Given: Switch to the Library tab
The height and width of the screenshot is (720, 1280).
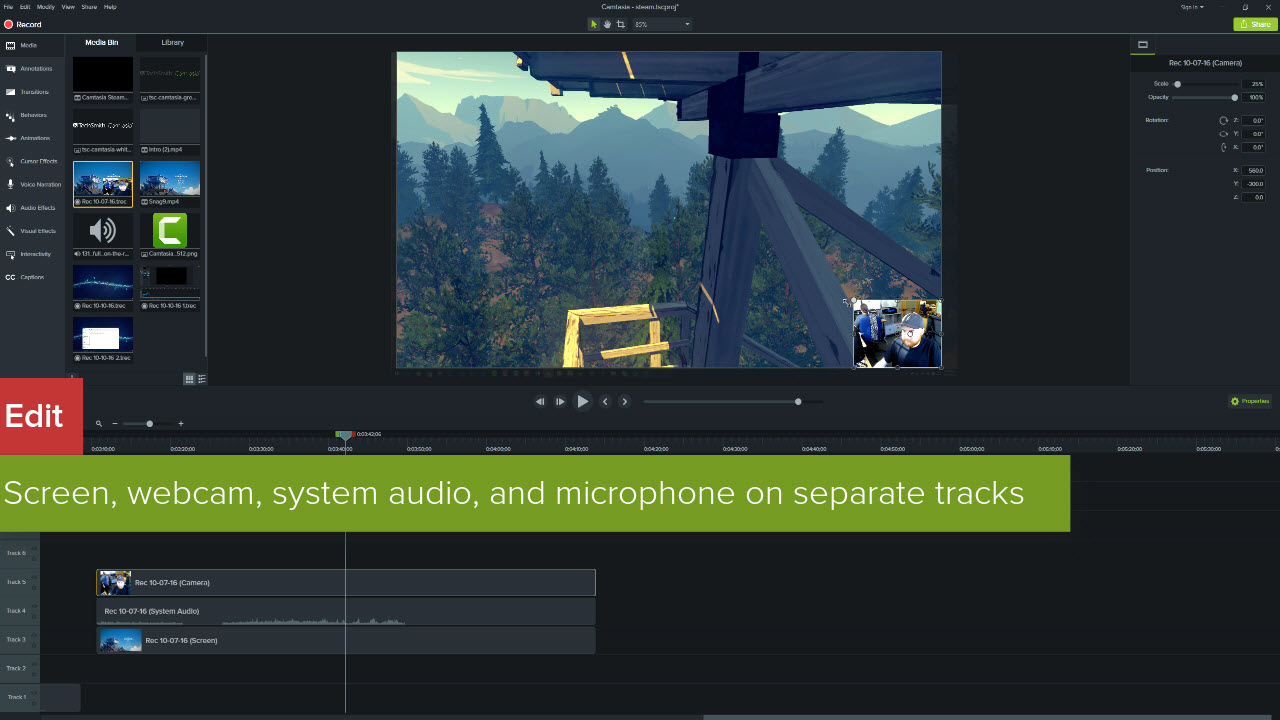Looking at the screenshot, I should coord(171,43).
